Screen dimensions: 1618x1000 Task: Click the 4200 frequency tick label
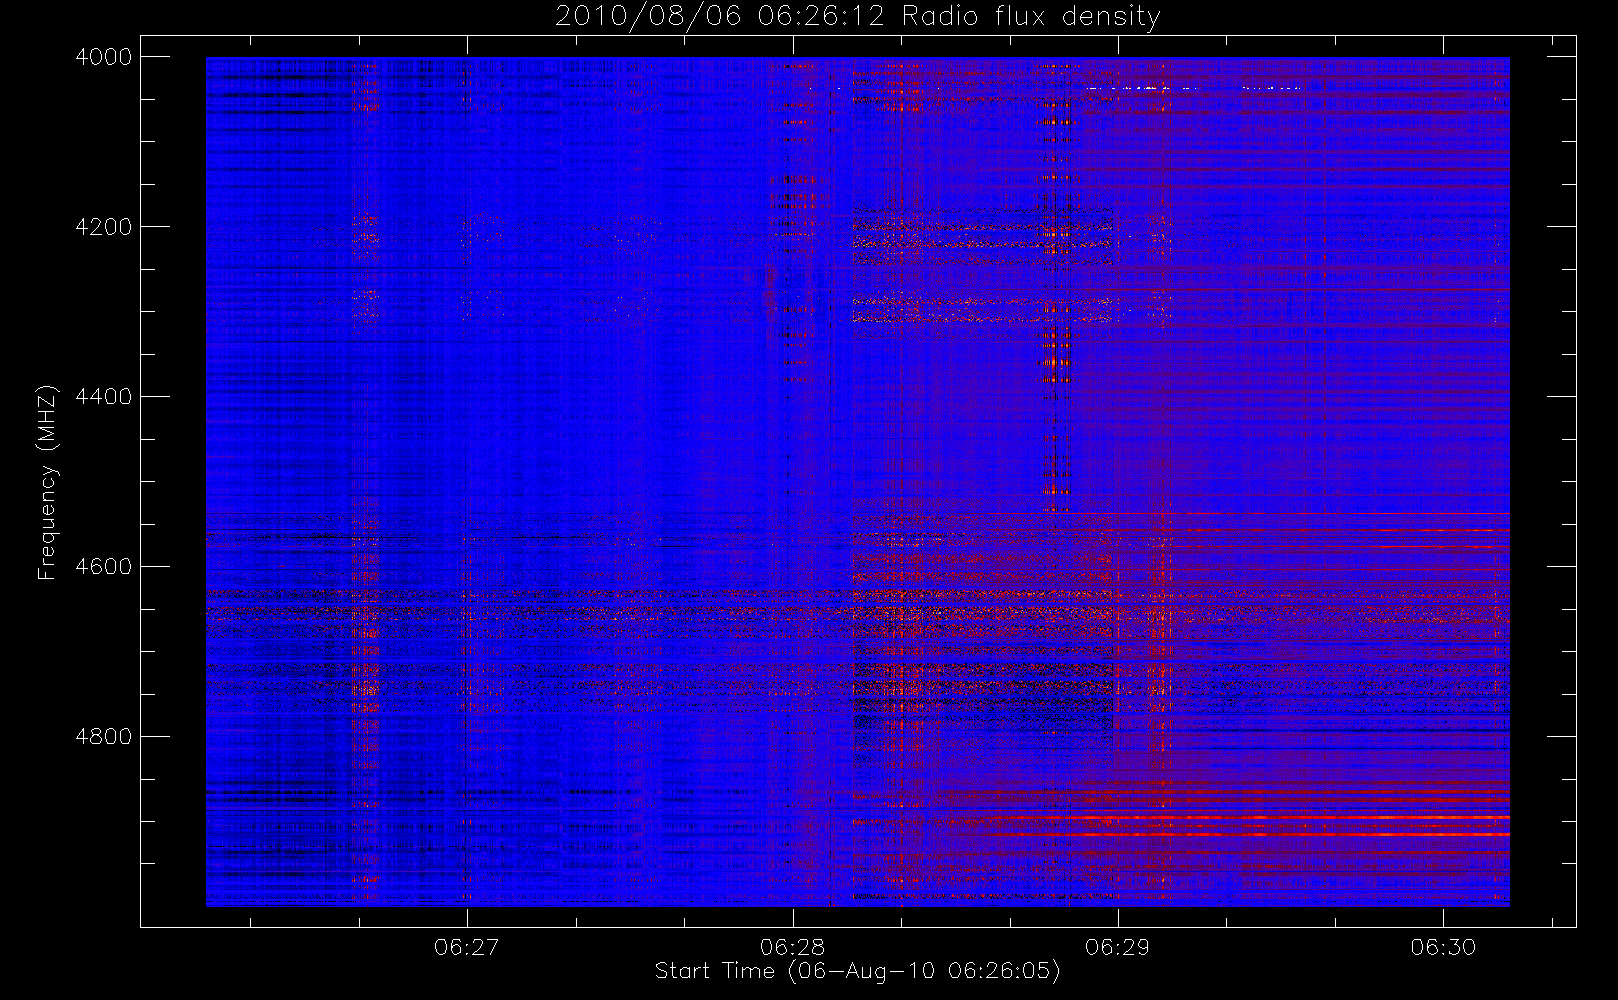pos(104,227)
